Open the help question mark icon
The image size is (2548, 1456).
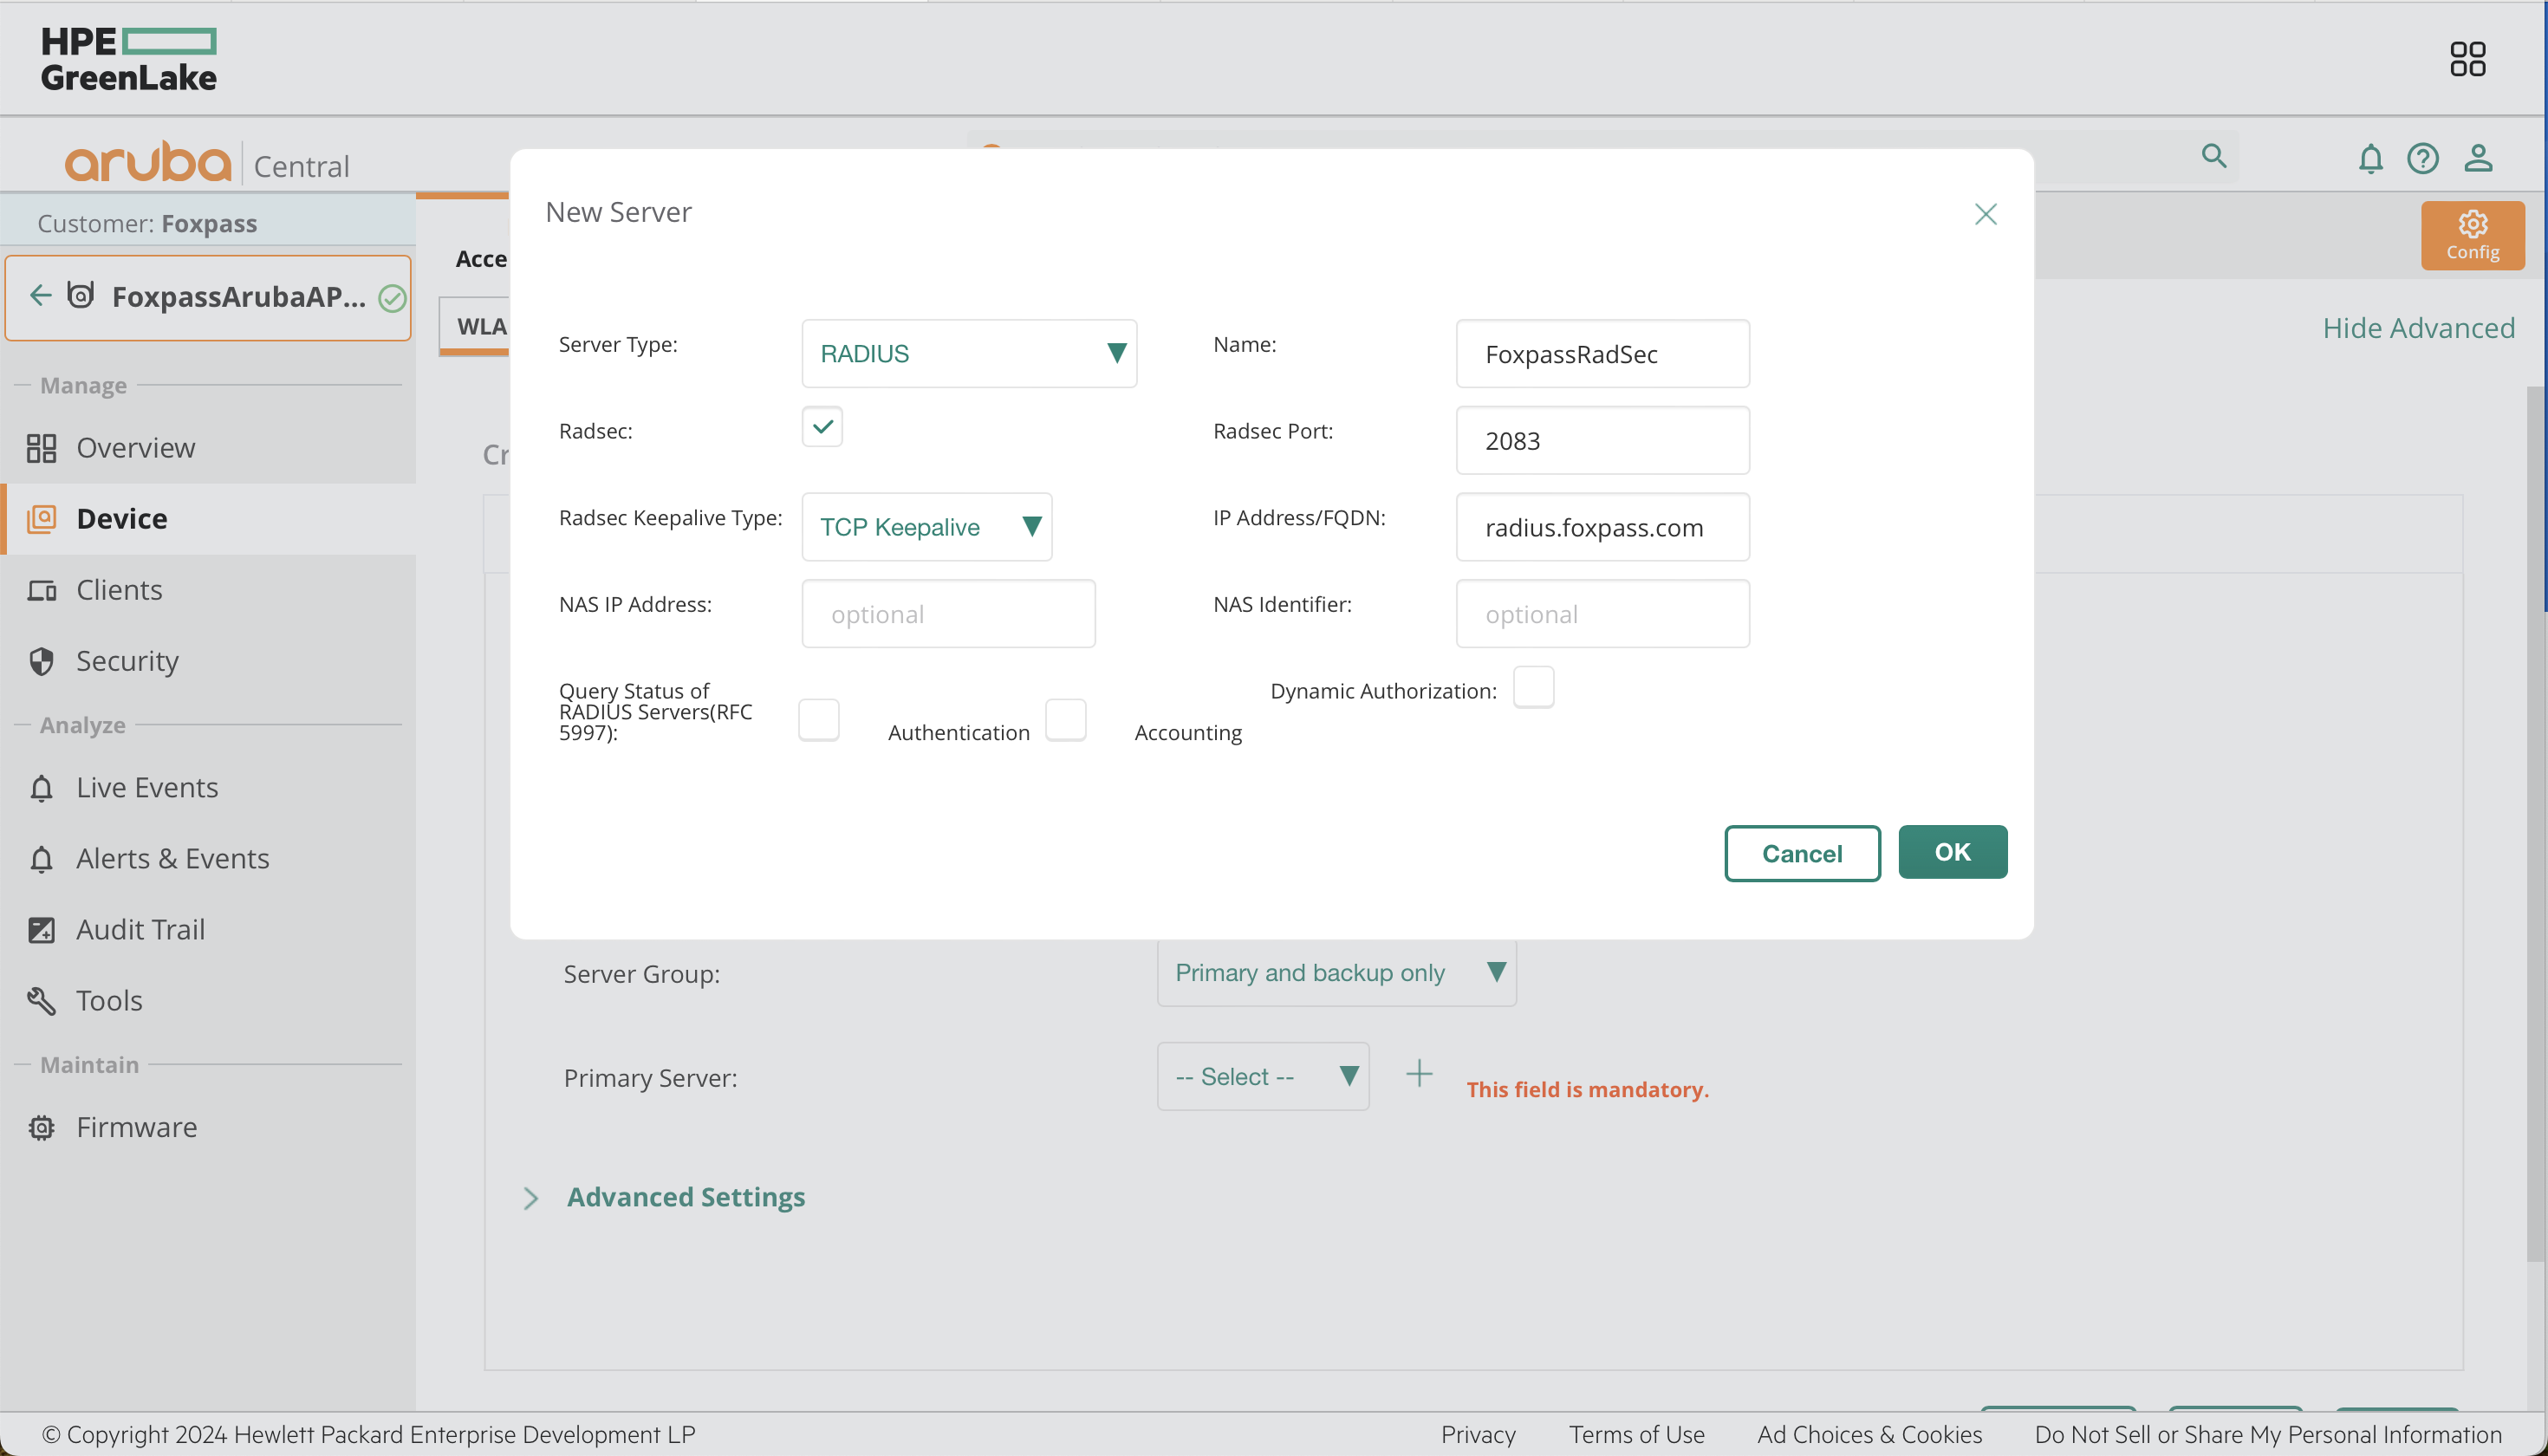tap(2423, 158)
